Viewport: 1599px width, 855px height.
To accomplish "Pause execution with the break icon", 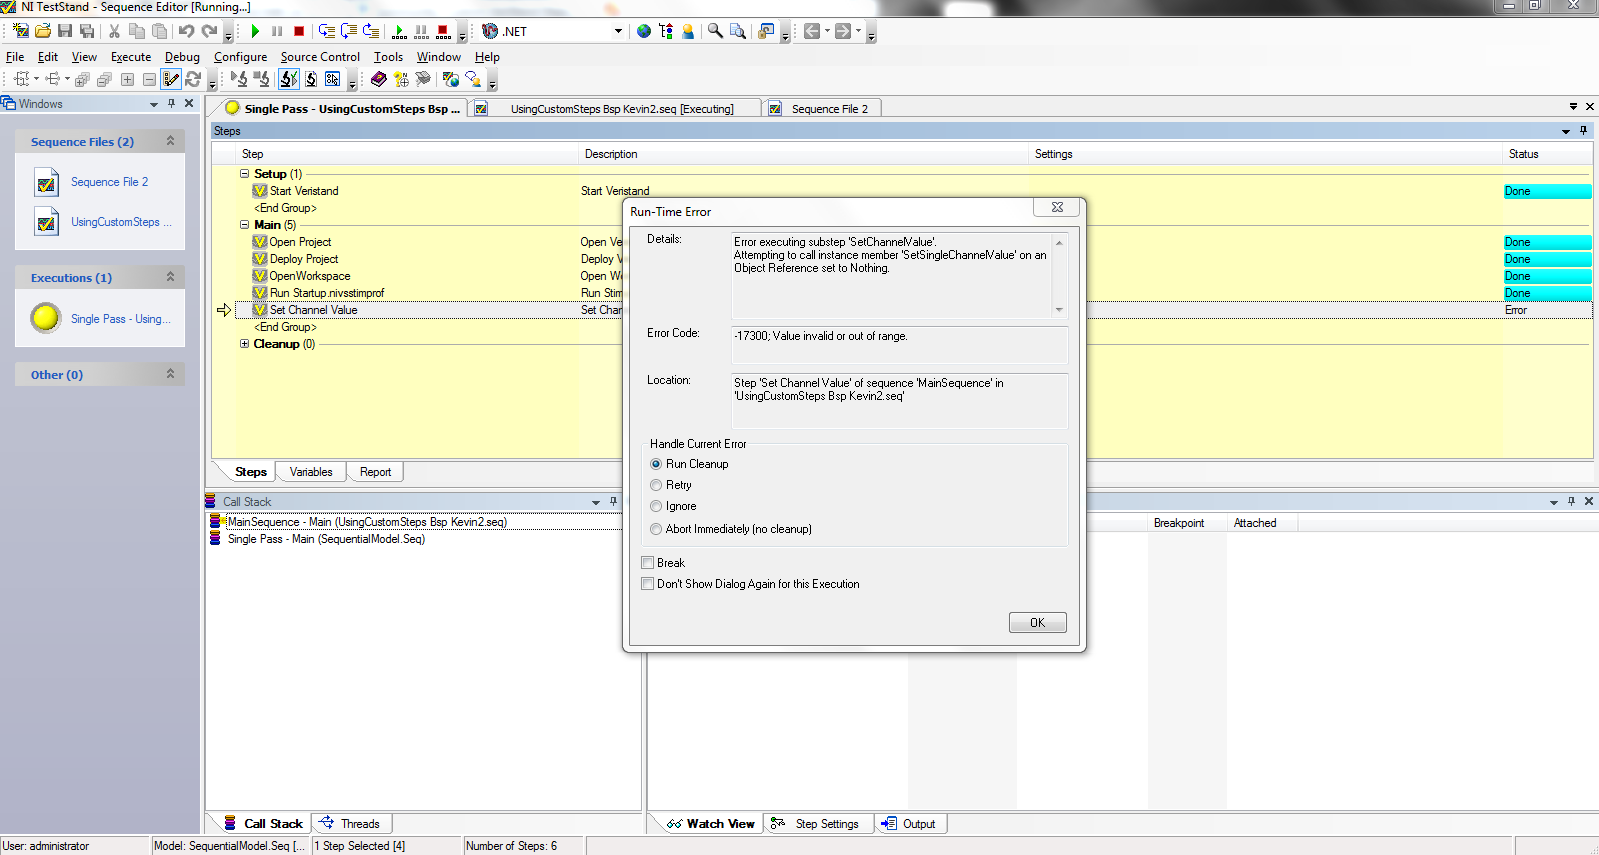I will [277, 31].
